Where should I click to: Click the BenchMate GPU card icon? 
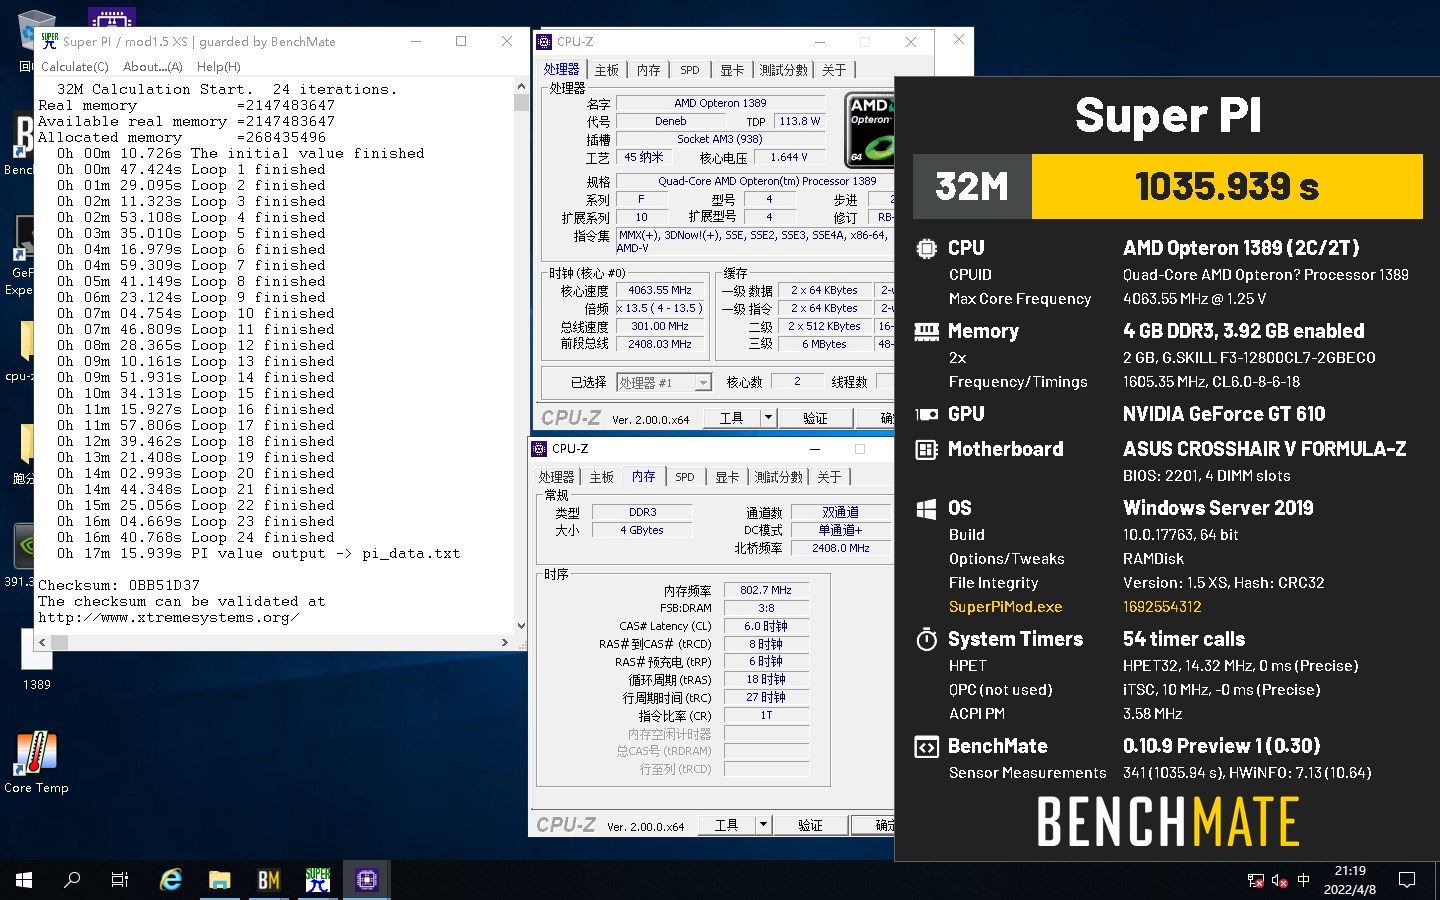926,414
